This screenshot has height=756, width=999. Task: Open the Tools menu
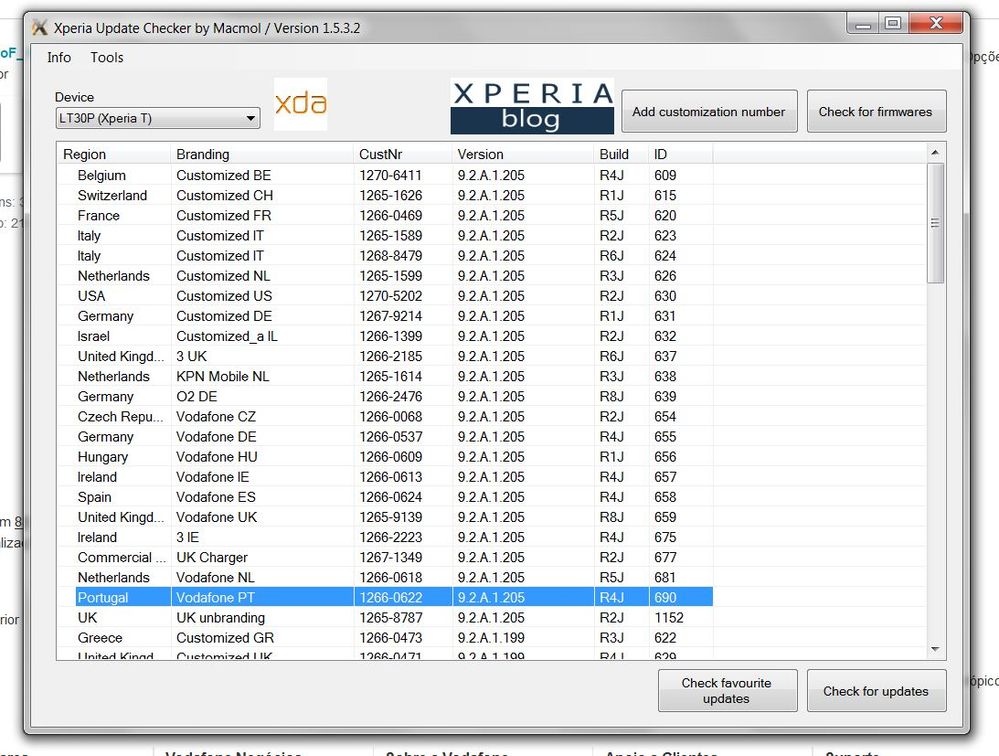[107, 58]
